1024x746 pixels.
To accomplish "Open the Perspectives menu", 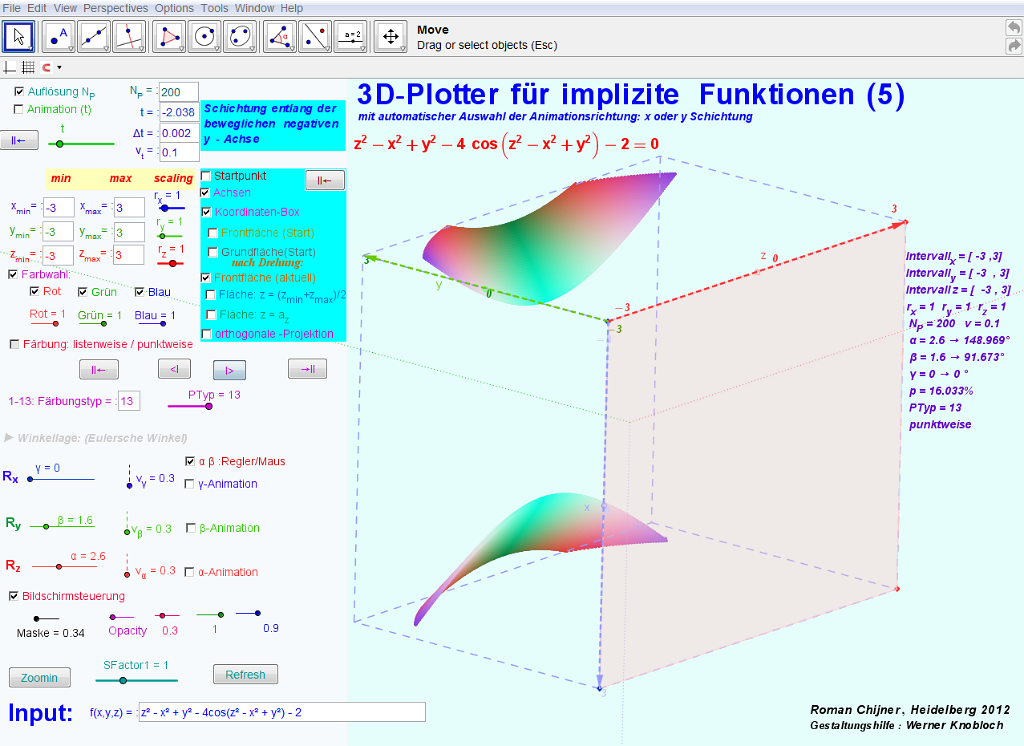I will coord(116,8).
